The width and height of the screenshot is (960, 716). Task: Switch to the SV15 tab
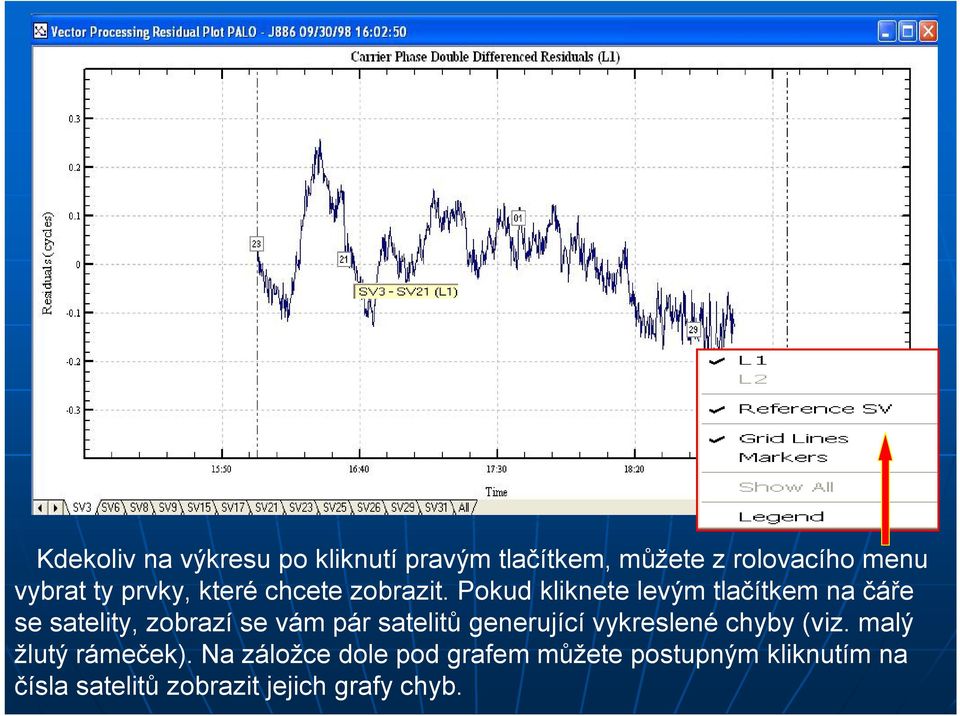(x=198, y=507)
